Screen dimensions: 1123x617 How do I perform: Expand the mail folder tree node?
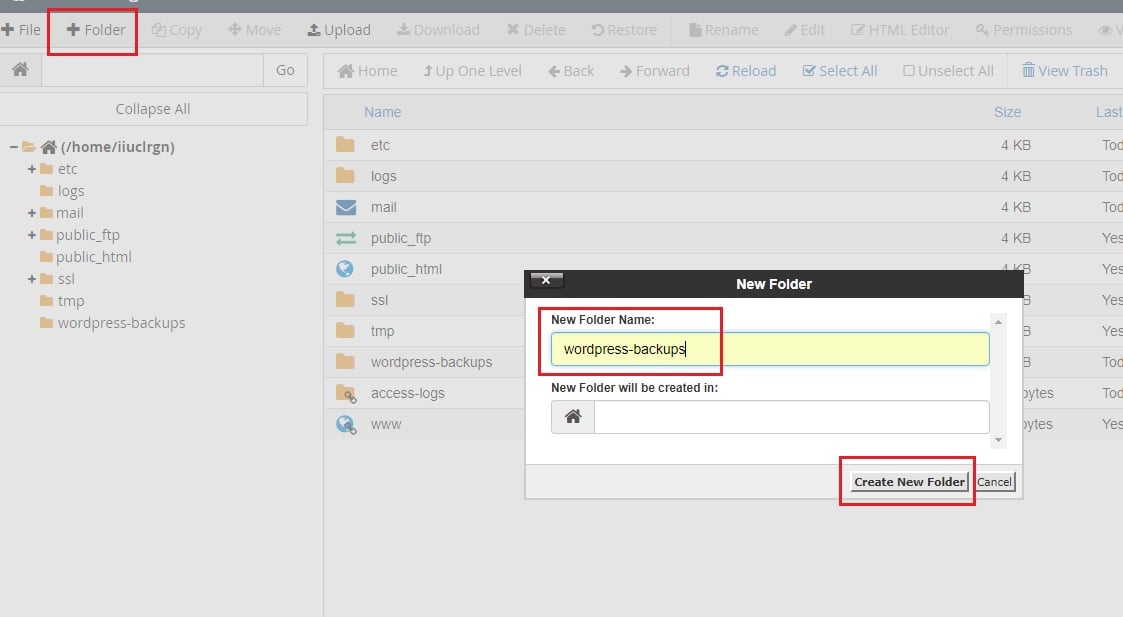(x=31, y=213)
